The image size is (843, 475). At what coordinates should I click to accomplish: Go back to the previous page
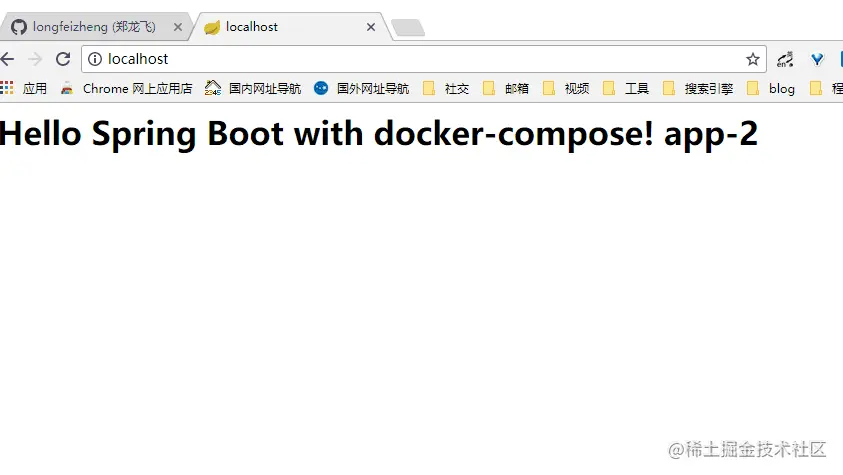(x=8, y=59)
